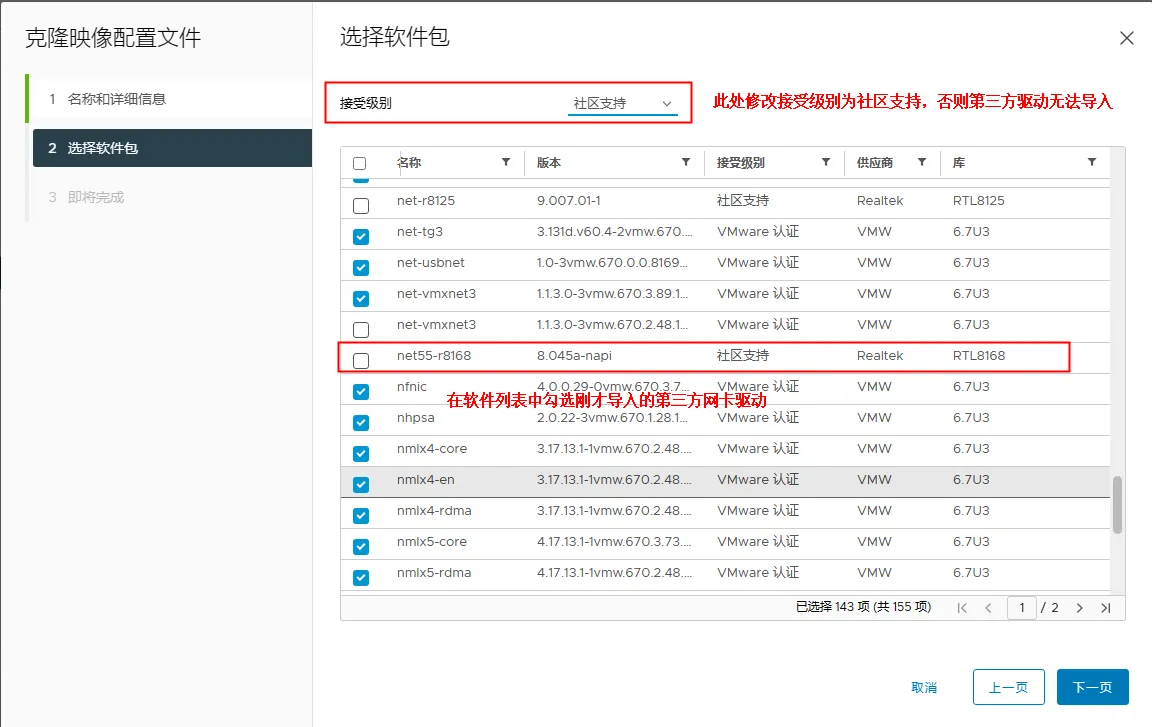The height and width of the screenshot is (727, 1152).
Task: Go to the previous page of packages
Action: pos(988,608)
